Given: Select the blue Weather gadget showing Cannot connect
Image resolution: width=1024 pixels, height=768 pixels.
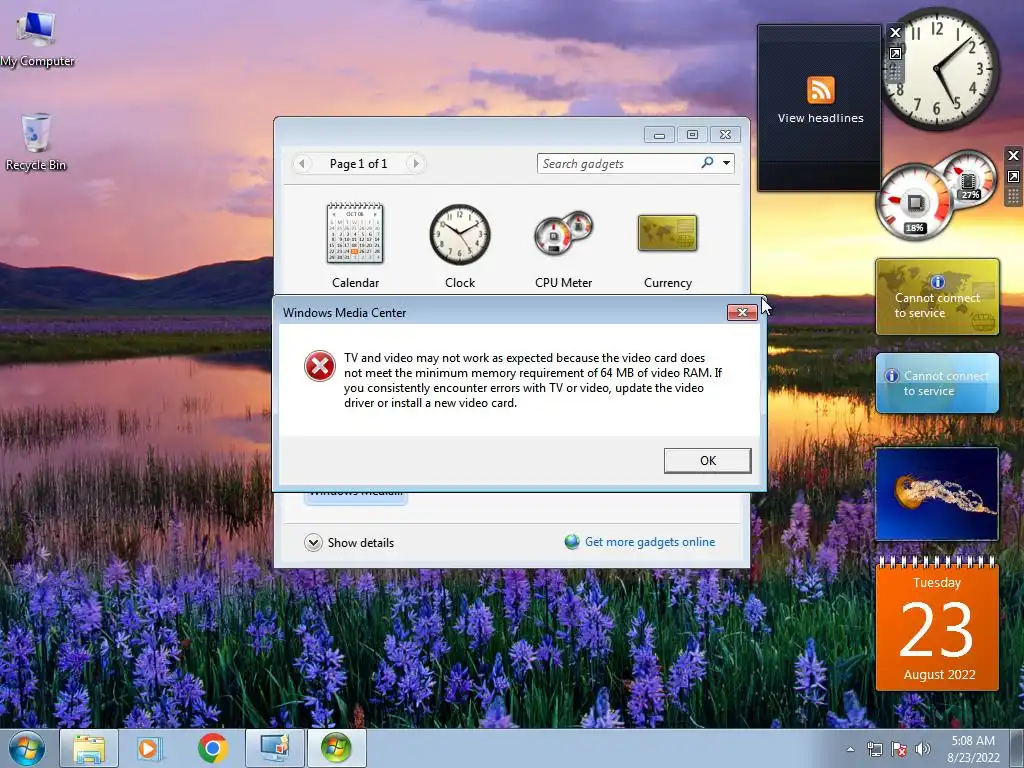Looking at the screenshot, I should [937, 383].
